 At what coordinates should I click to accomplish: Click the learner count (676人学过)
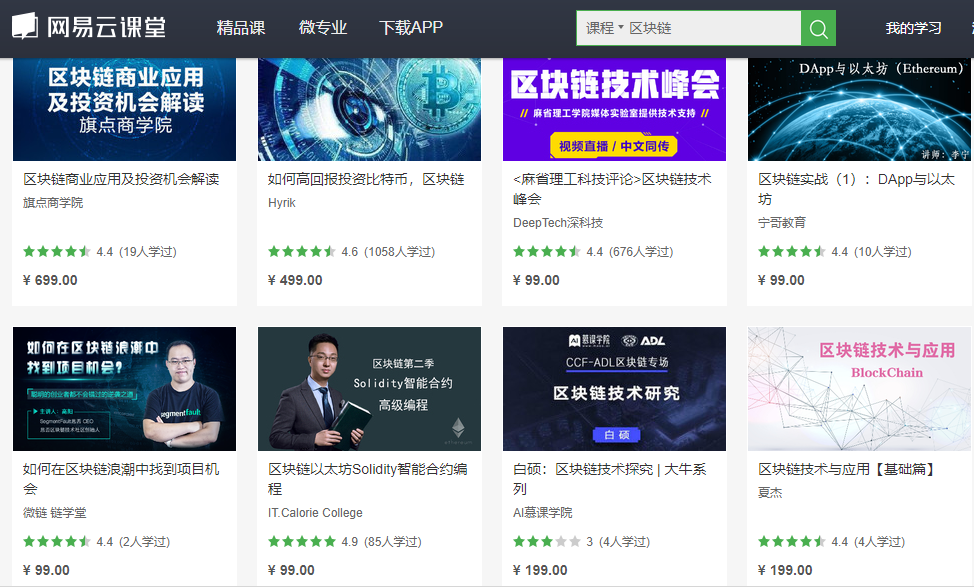[641, 252]
